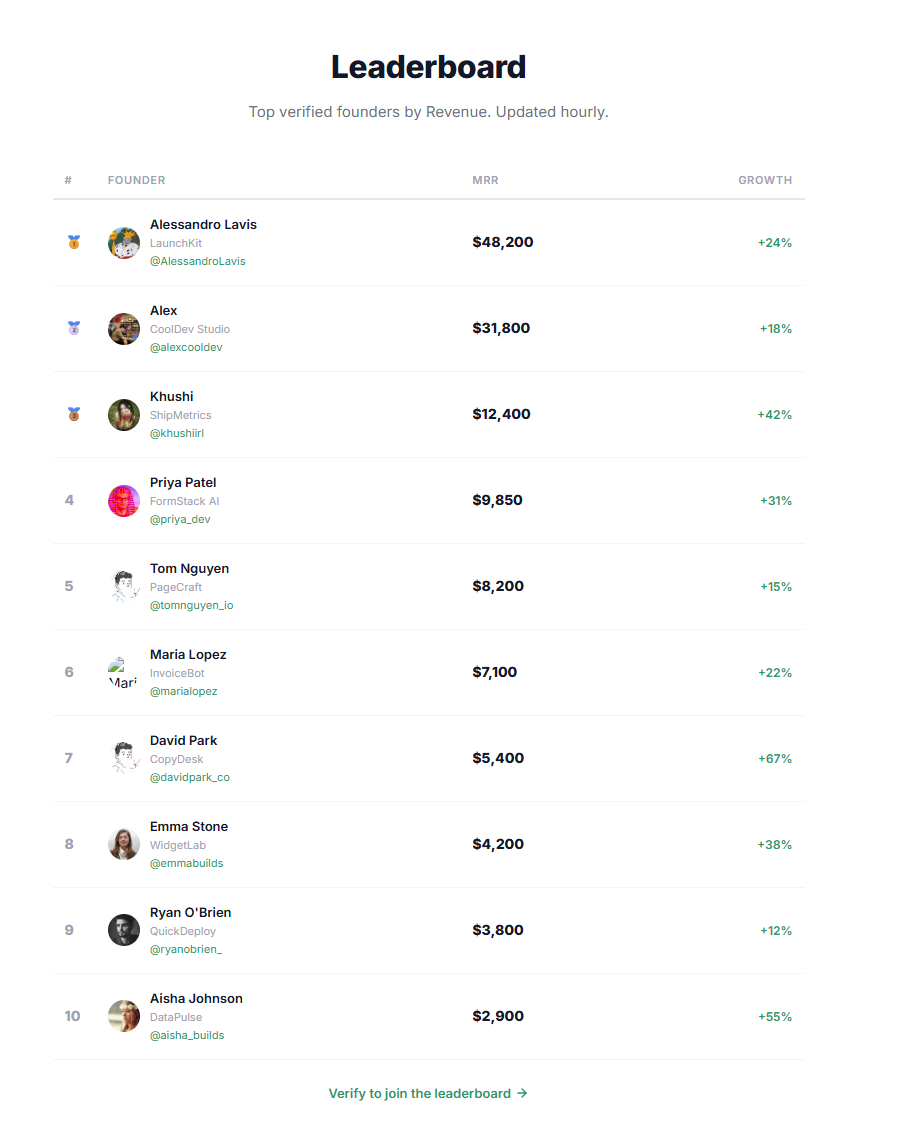This screenshot has height=1129, width=904.
Task: Click Ryan O'Brien's dark avatar image
Action: point(123,930)
